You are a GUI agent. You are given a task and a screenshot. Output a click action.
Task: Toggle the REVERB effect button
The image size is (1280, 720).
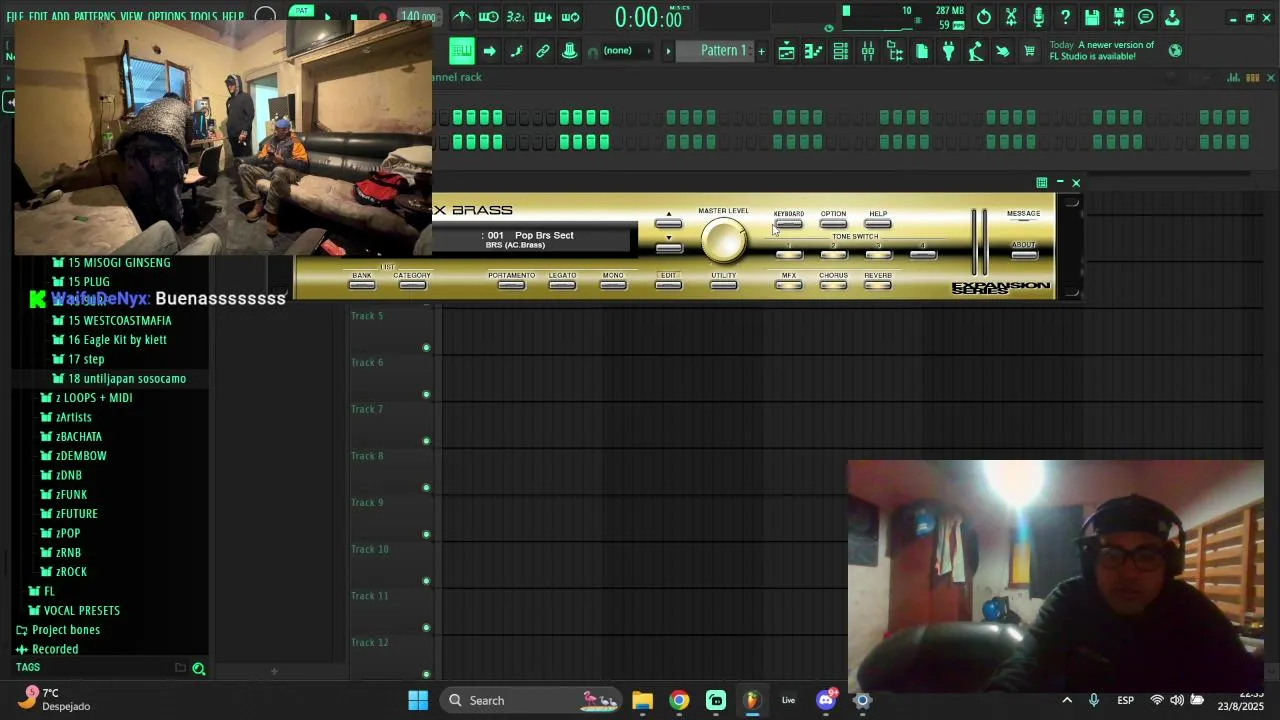tap(877, 285)
